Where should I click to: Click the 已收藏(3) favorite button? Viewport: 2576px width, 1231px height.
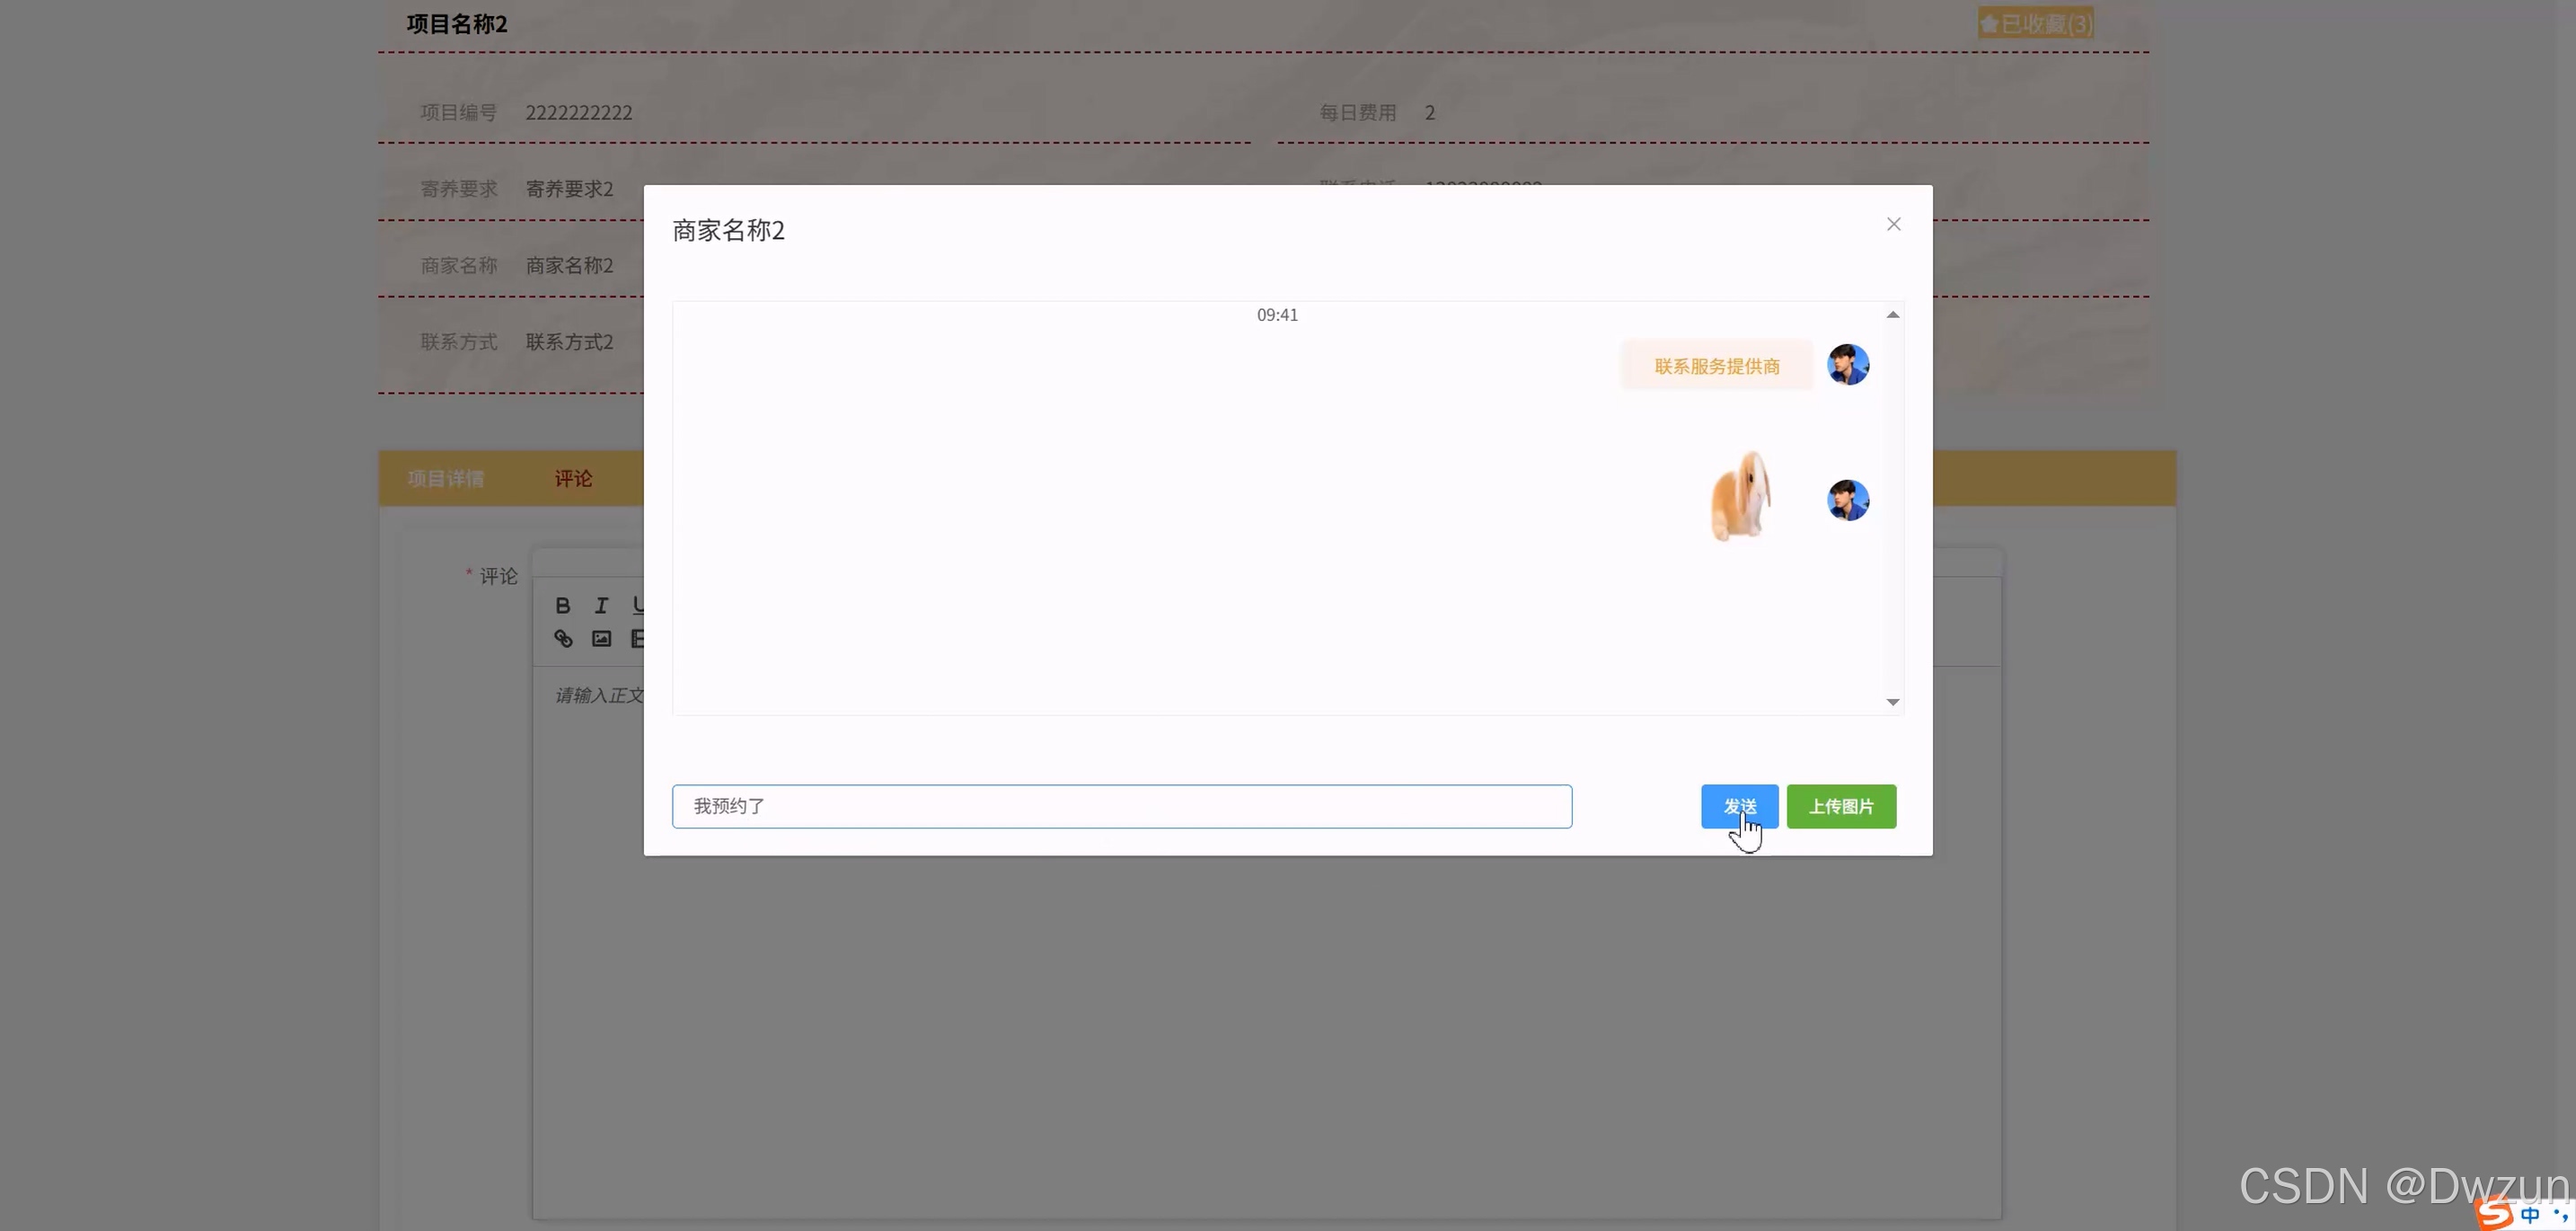pyautogui.click(x=2035, y=23)
